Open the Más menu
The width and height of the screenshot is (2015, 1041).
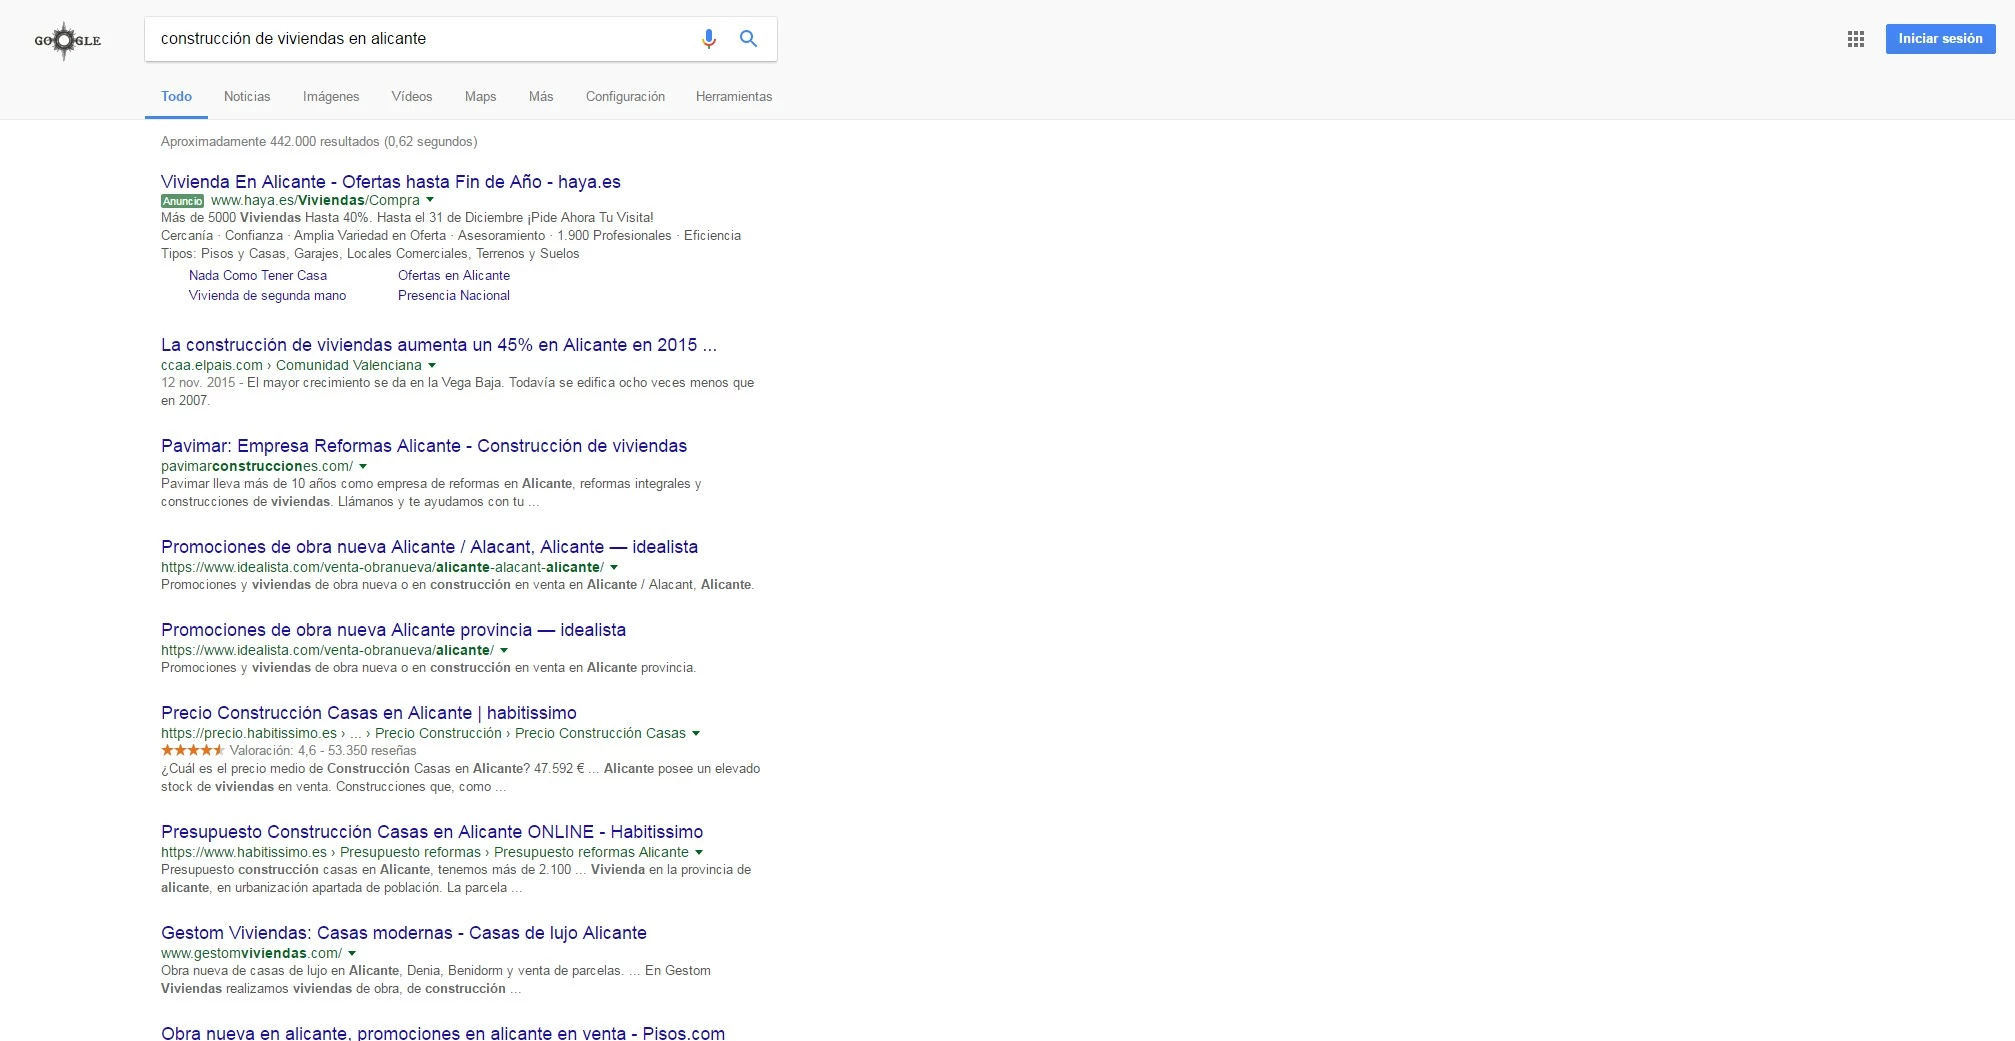click(x=541, y=97)
